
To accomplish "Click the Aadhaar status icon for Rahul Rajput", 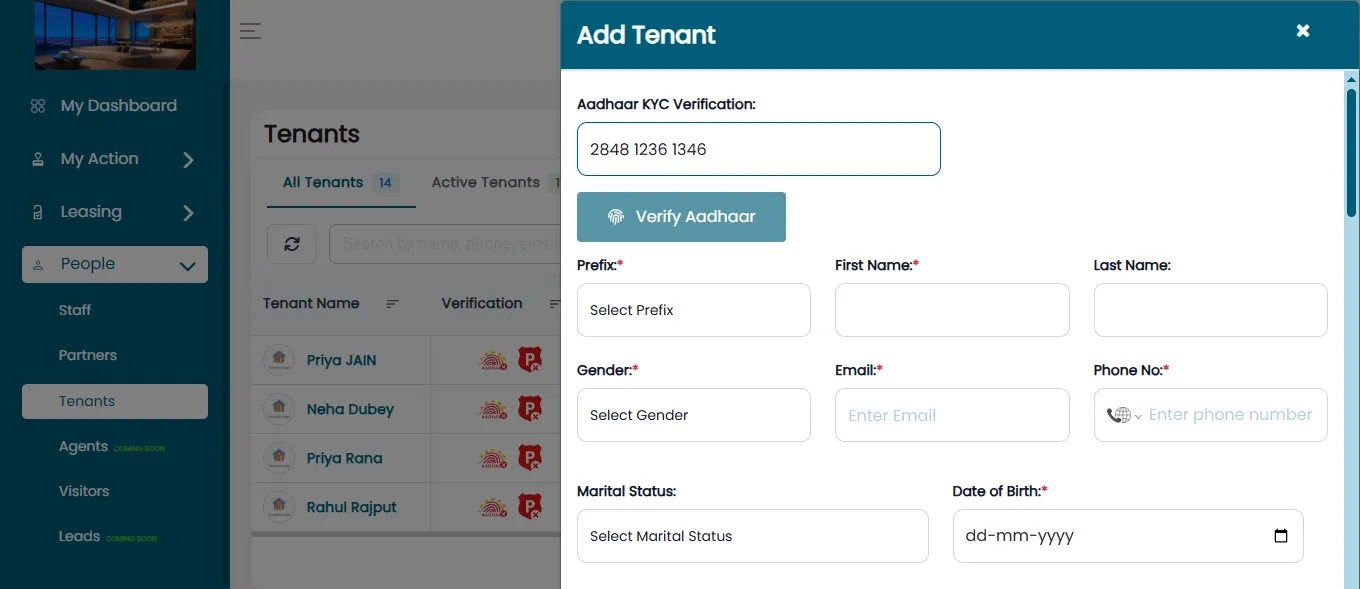I will click(494, 507).
